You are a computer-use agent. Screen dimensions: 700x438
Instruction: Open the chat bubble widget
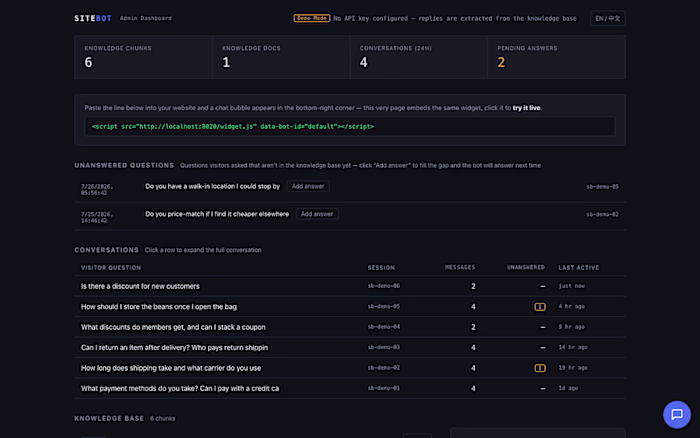click(x=676, y=414)
